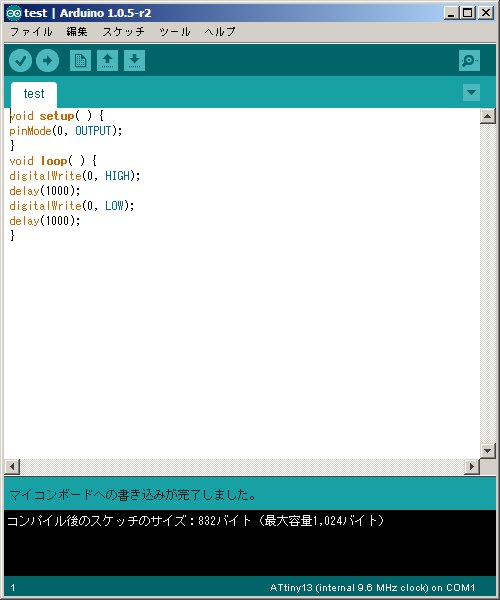Click the vertical scrollbar down arrow

(488, 451)
